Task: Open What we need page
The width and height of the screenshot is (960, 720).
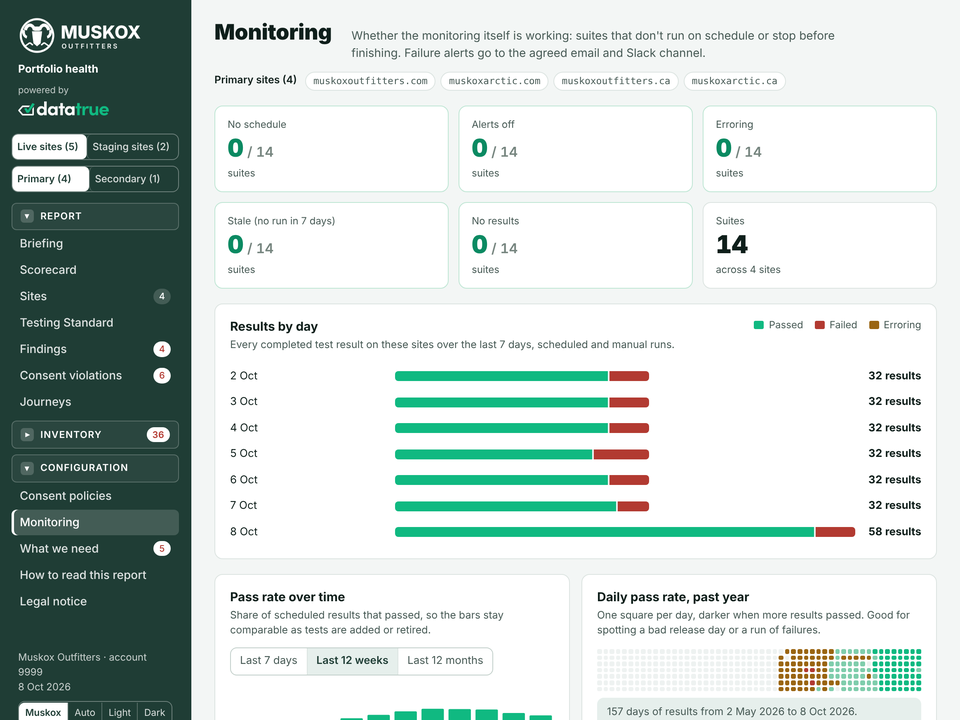Action: click(x=95, y=549)
